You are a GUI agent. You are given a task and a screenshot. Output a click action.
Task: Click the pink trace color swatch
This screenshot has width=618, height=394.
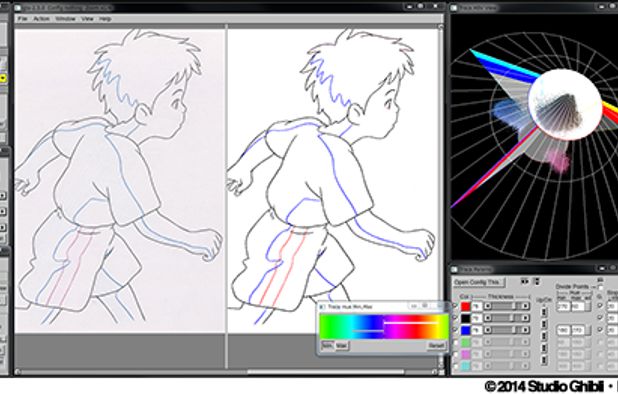[x=465, y=354]
